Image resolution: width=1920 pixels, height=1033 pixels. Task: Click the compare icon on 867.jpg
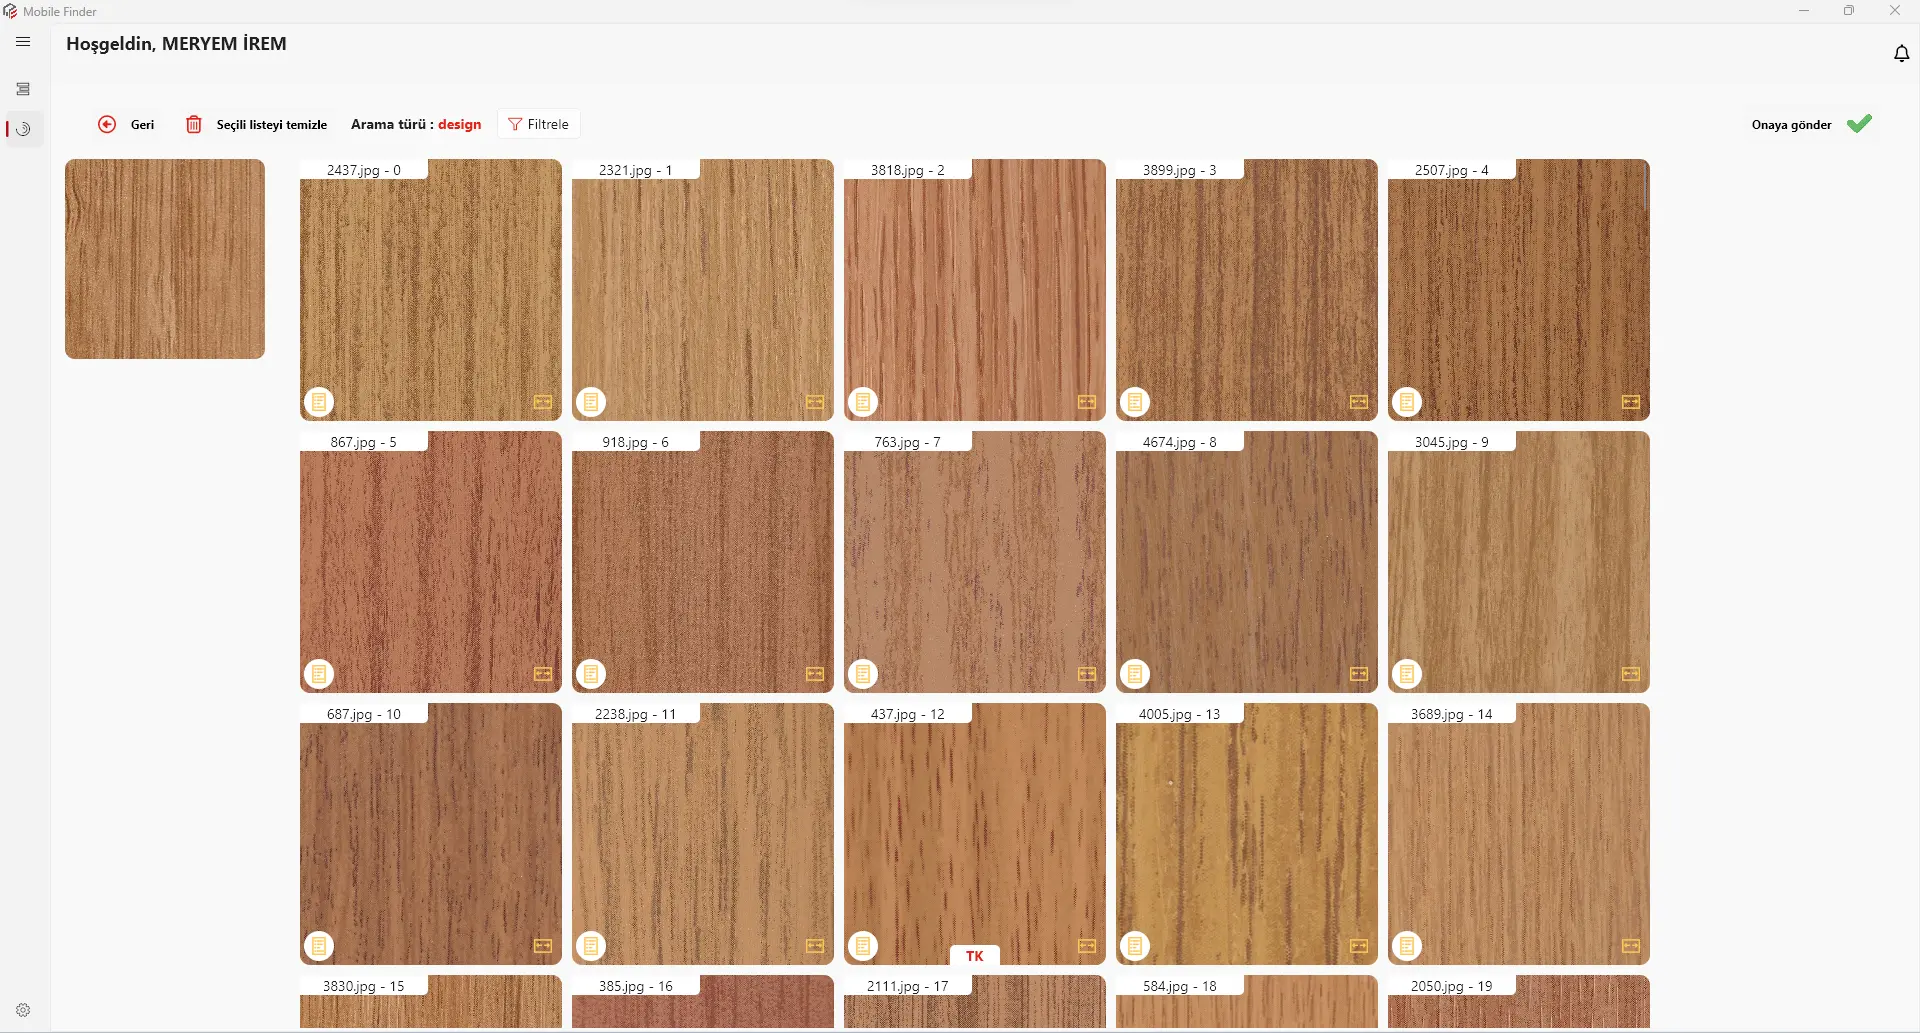click(543, 674)
